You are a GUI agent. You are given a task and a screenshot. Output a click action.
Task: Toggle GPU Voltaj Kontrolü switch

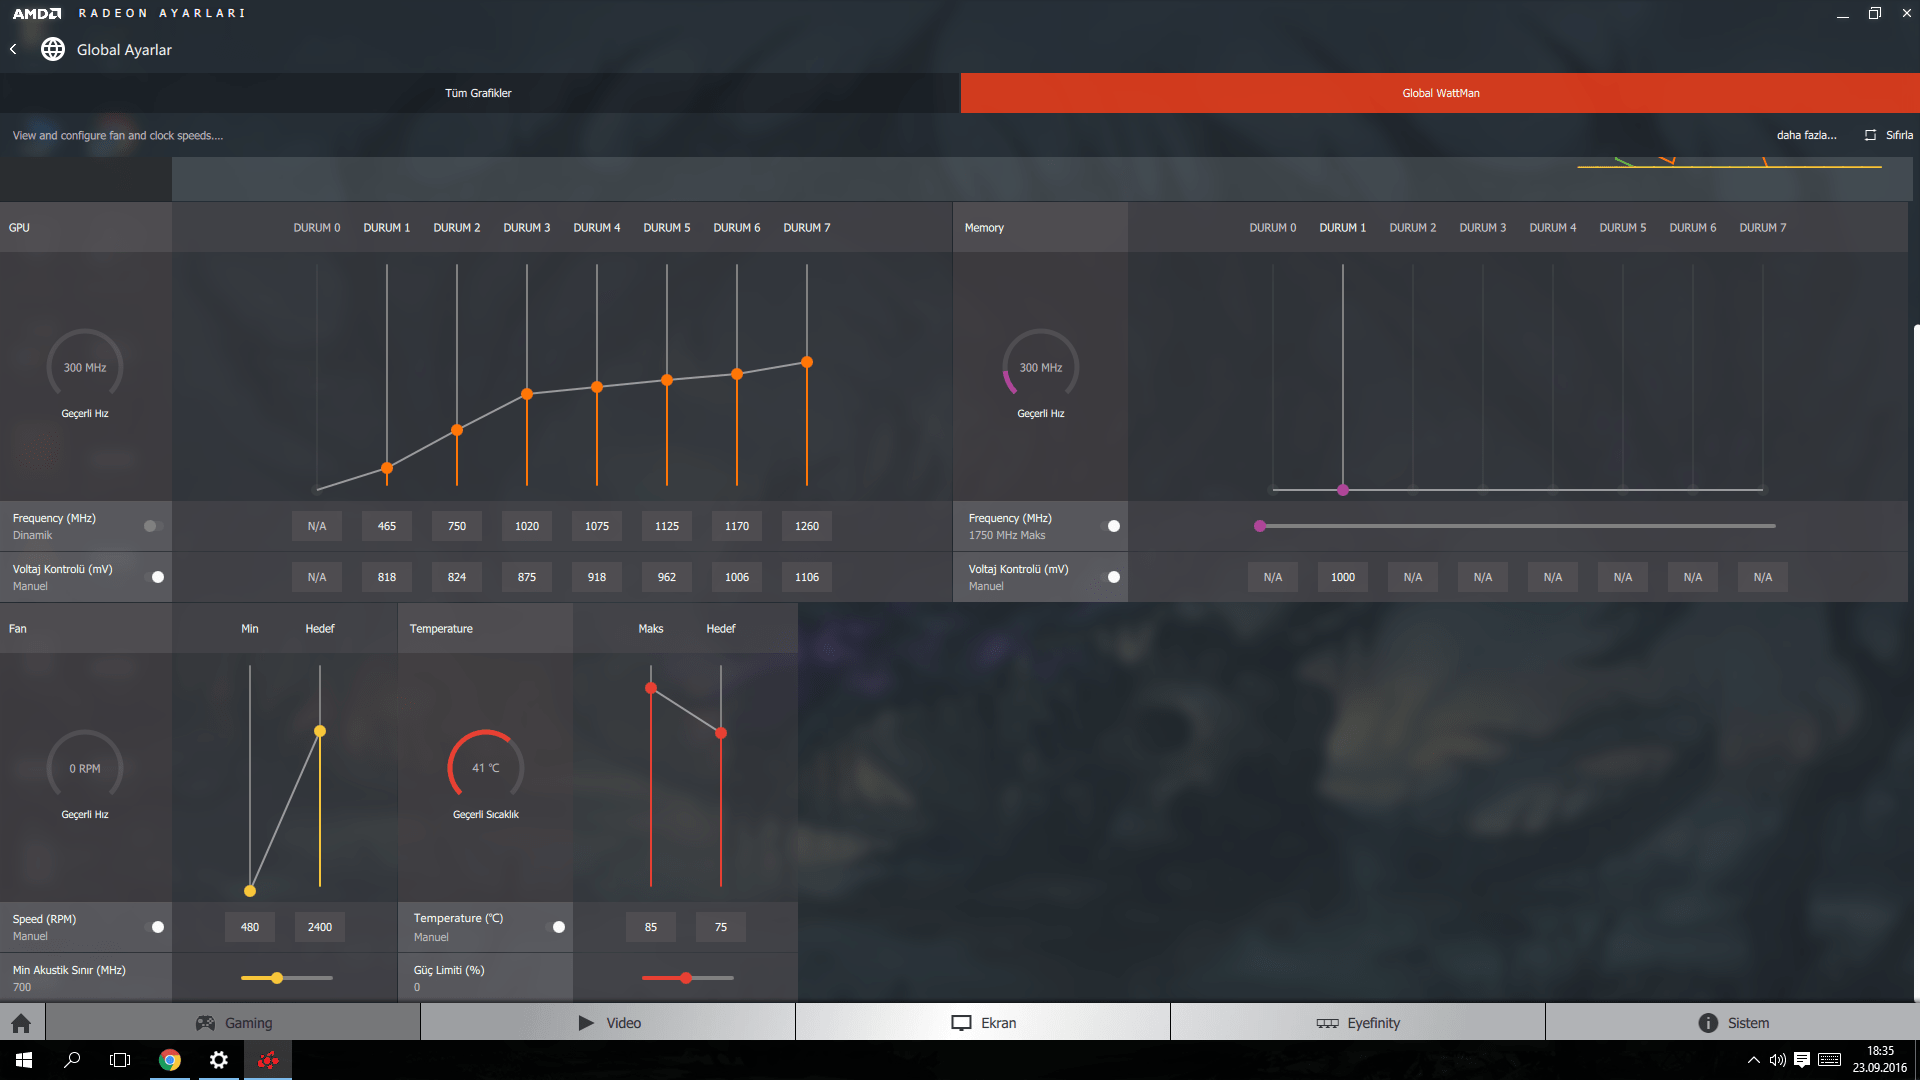[x=153, y=577]
